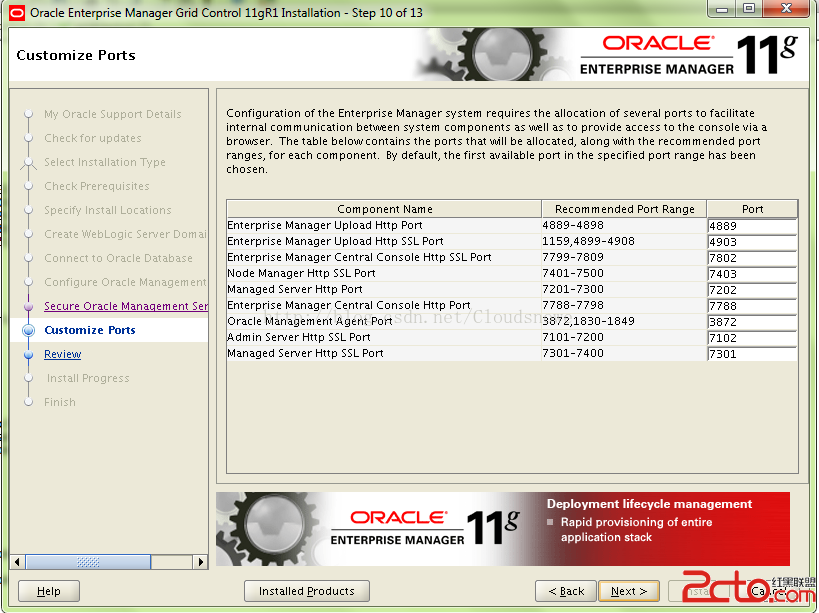
Task: Edit the Central Console Http SSL Port value 7802
Action: pyautogui.click(x=752, y=258)
